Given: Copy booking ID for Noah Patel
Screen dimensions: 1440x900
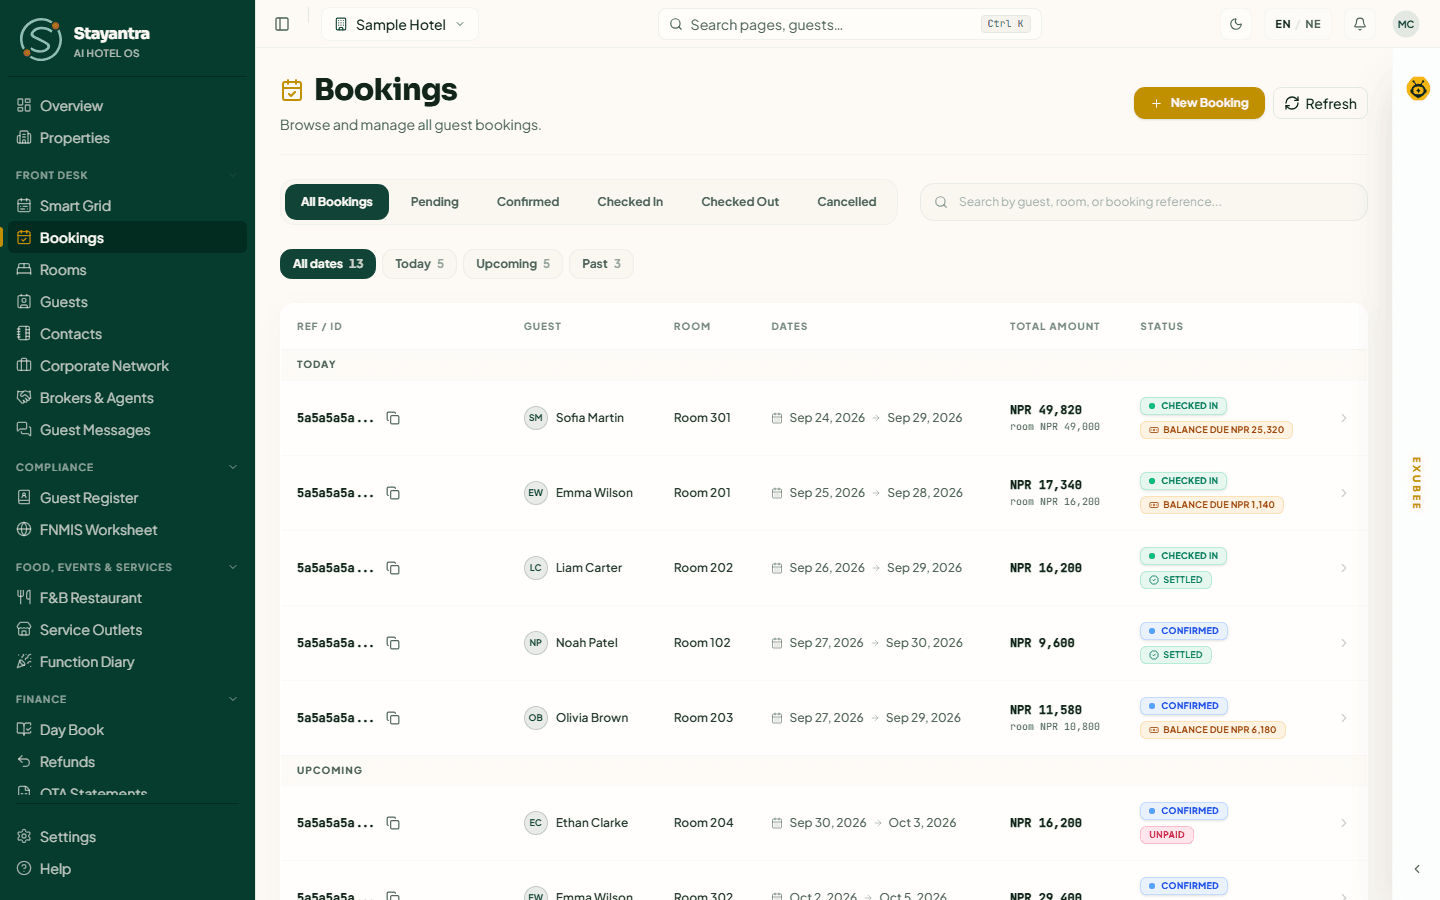Looking at the screenshot, I should click(393, 643).
